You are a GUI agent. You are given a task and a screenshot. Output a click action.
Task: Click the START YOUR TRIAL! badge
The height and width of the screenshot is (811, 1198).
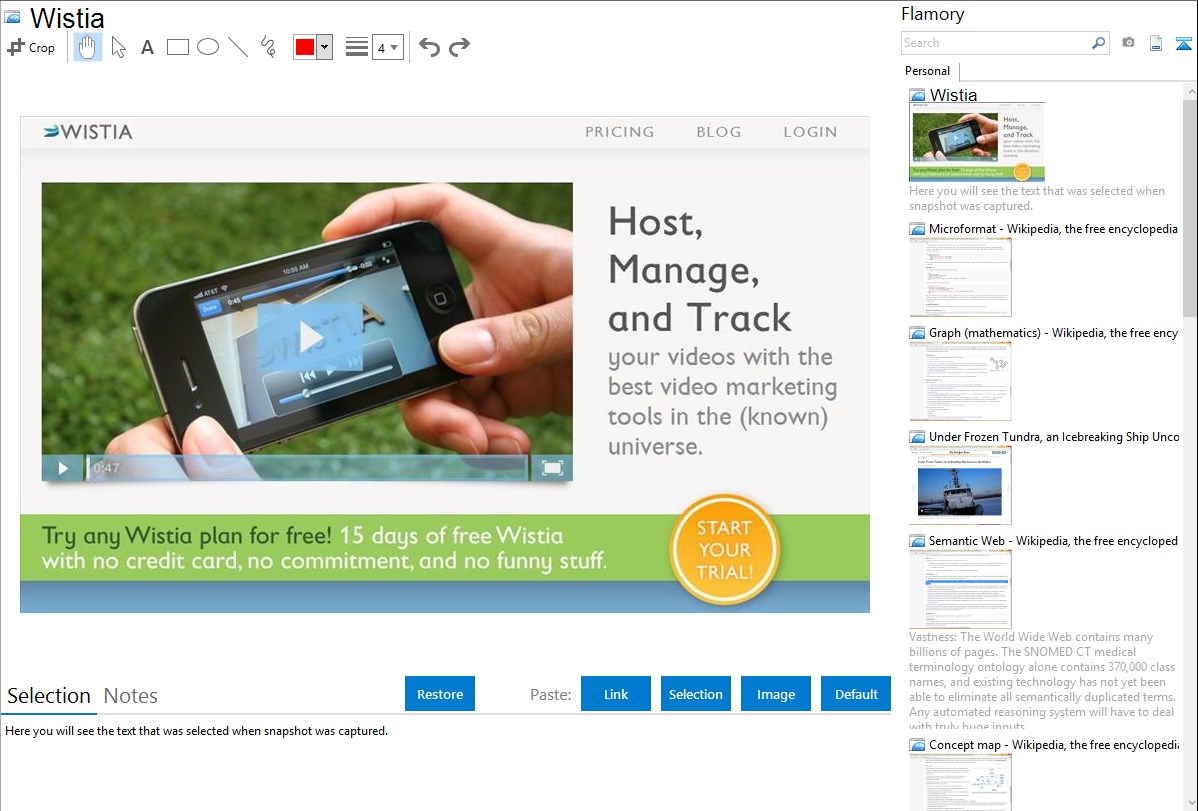pos(724,550)
